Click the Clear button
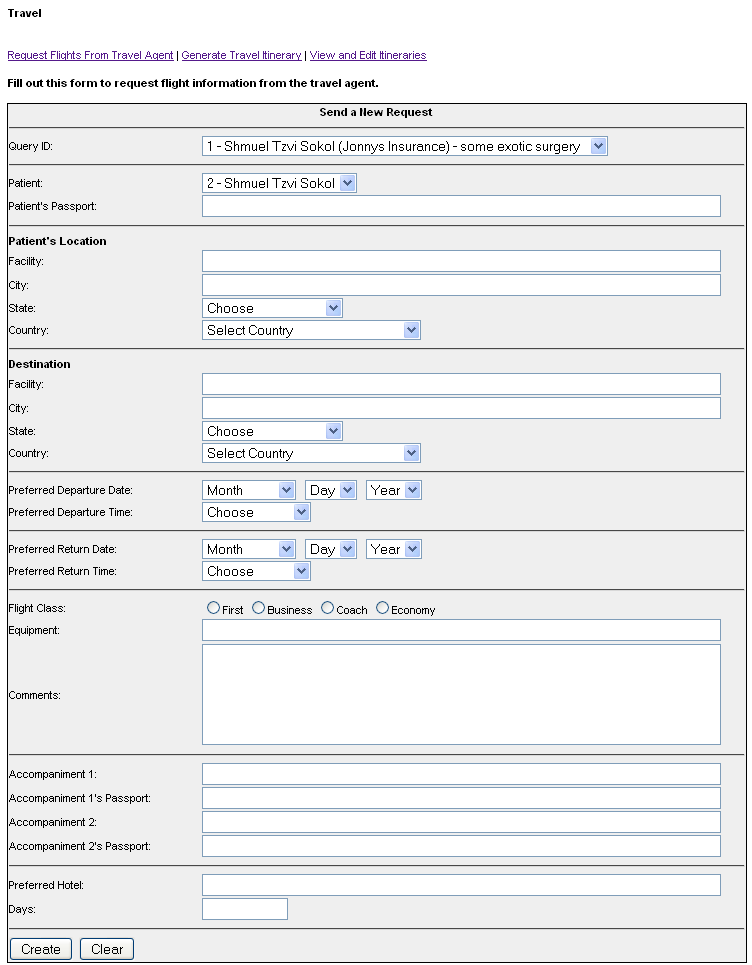The width and height of the screenshot is (752, 965). pyautogui.click(x=107, y=949)
